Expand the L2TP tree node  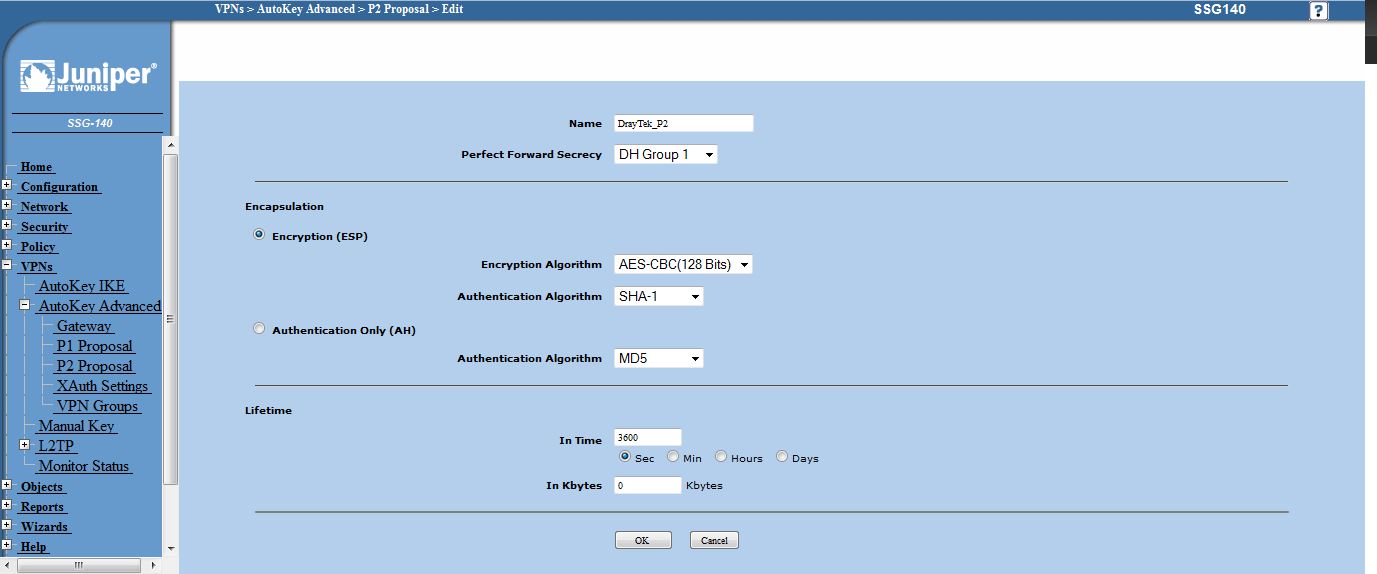click(x=26, y=446)
